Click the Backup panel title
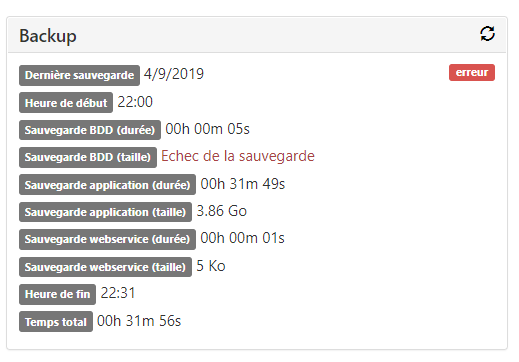 coord(48,35)
